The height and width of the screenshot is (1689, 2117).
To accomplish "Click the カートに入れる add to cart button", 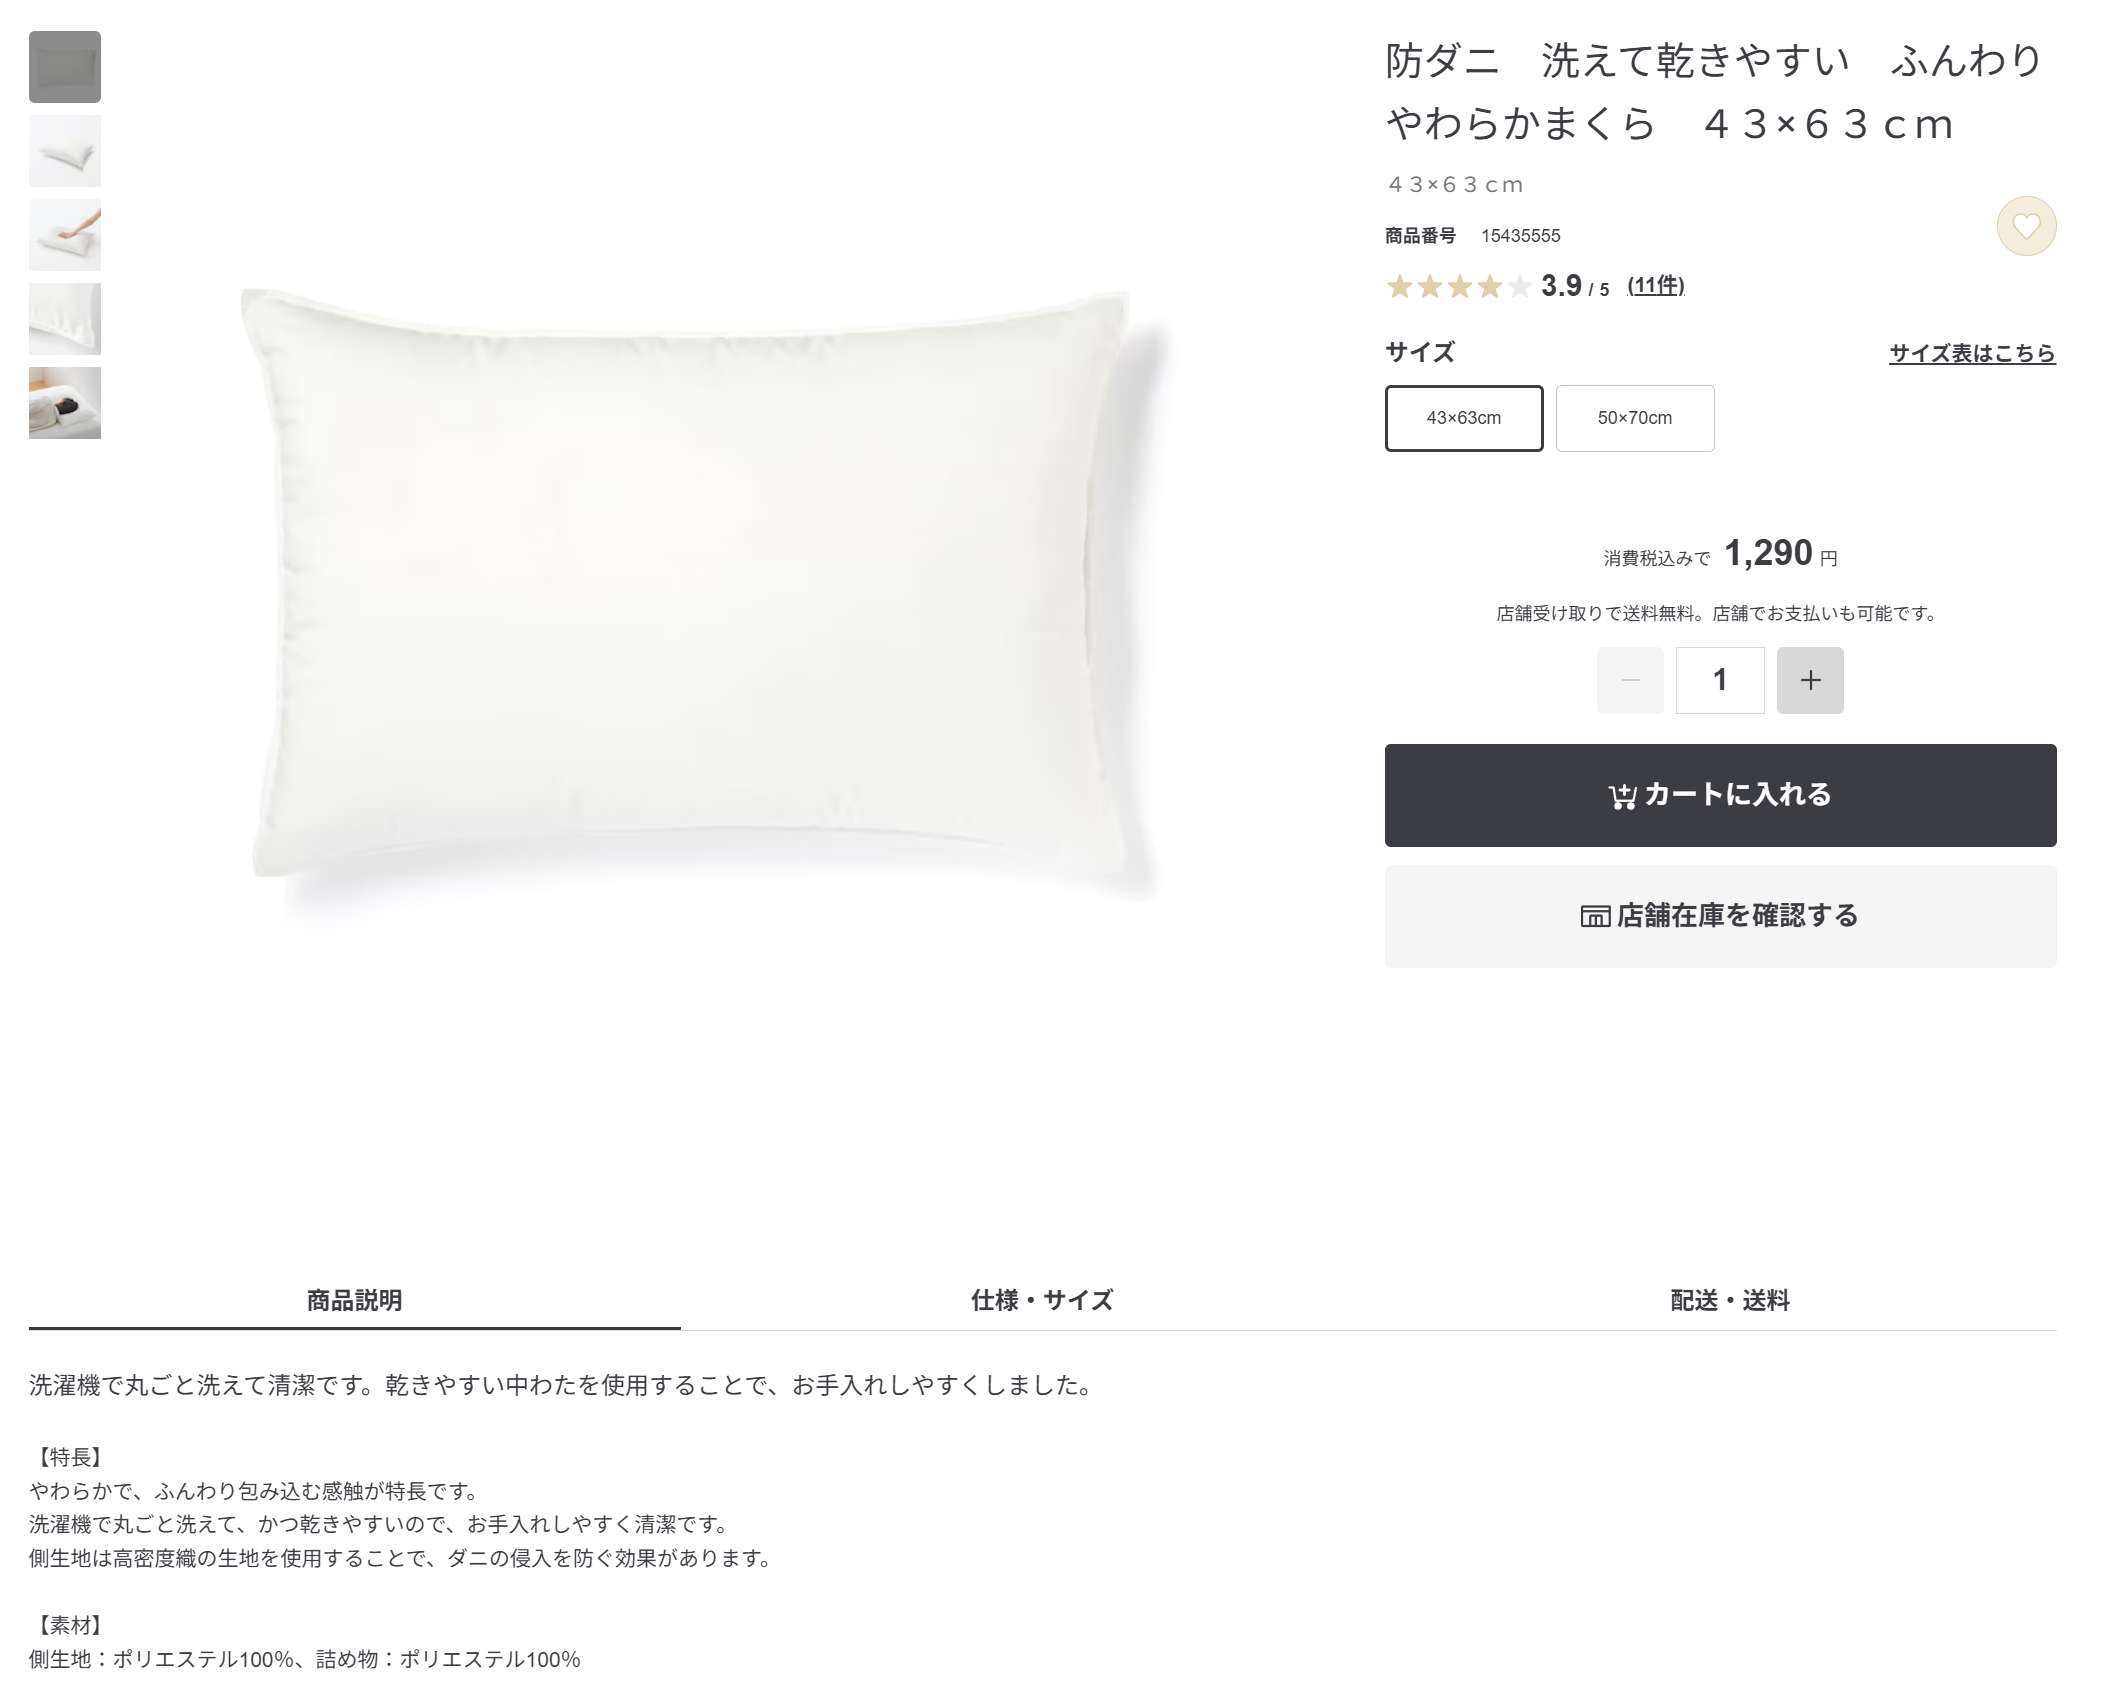I will click(1720, 795).
